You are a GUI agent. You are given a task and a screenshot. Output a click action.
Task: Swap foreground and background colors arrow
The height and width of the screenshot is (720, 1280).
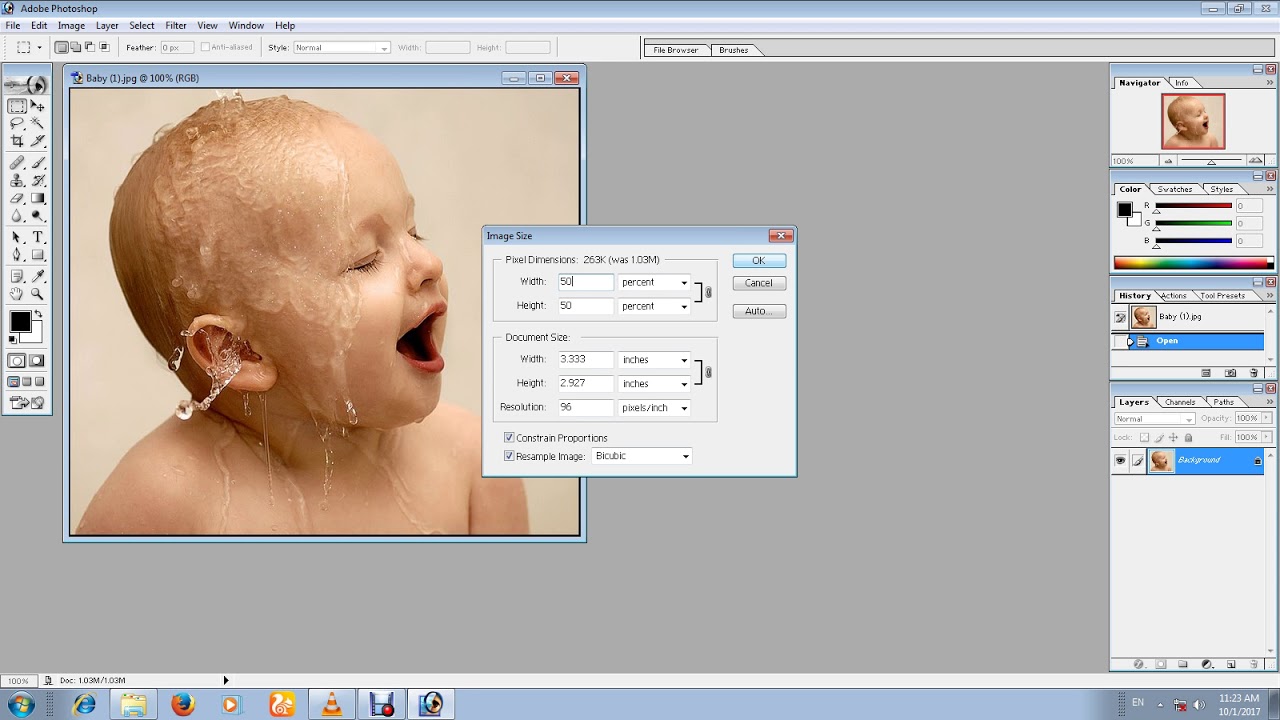[39, 315]
